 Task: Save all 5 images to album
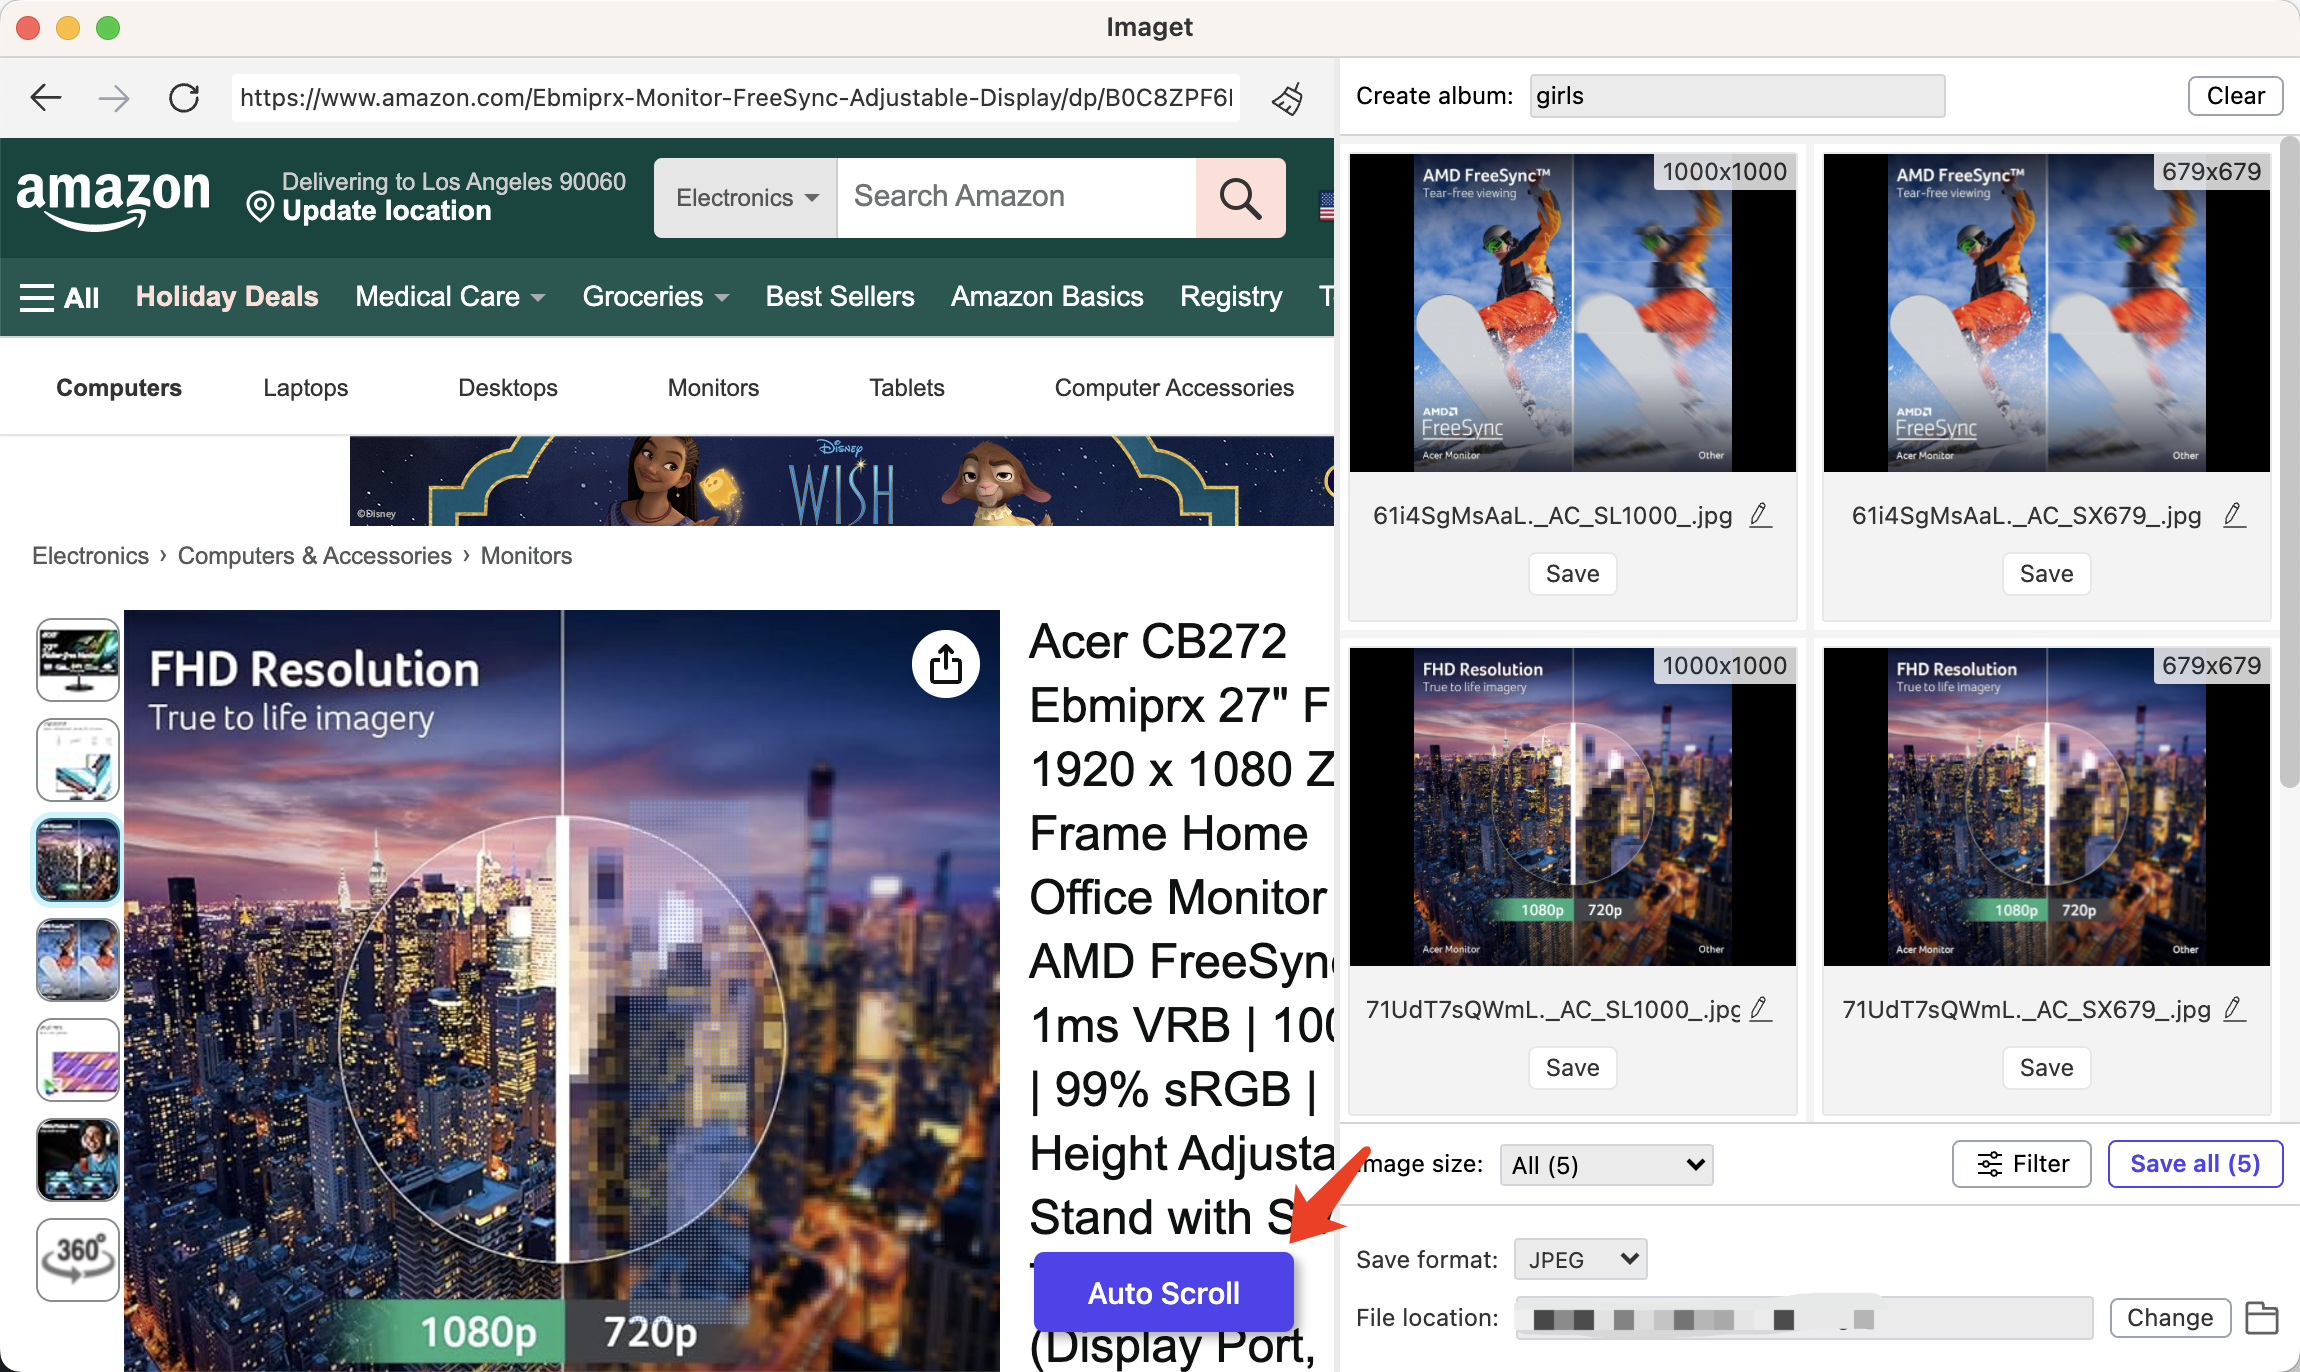point(2196,1165)
